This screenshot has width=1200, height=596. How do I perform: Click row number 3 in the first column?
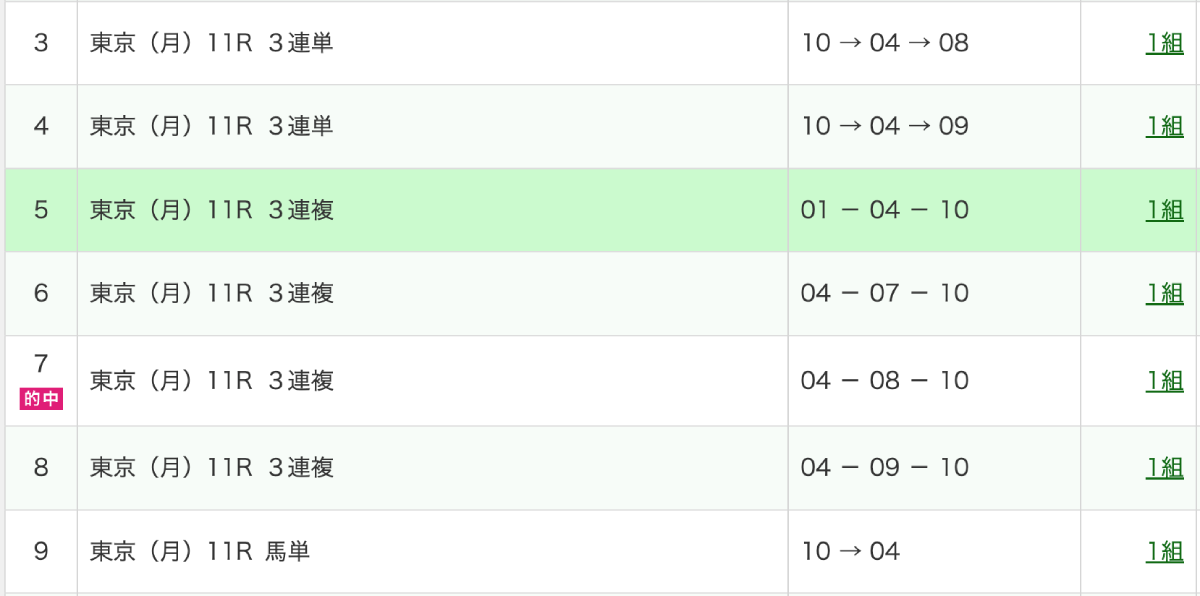(x=41, y=43)
